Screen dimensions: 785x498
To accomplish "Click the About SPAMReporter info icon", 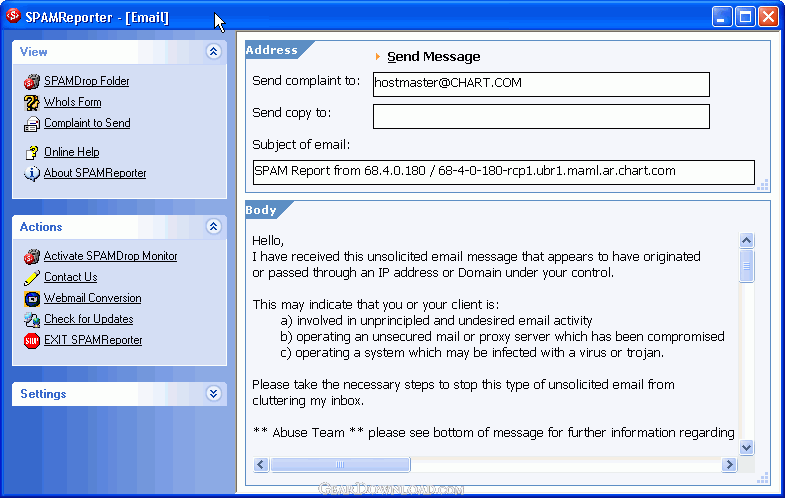I will (31, 173).
